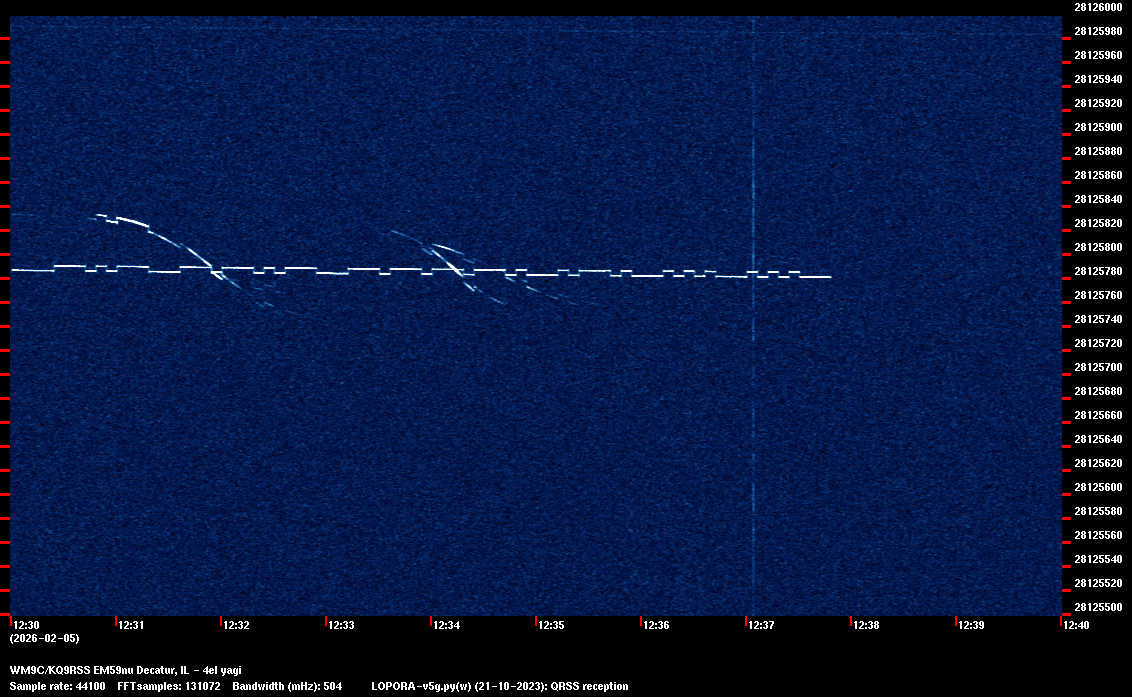1132x697 pixels.
Task: Select the 28125500 frequency label
Action: tap(1097, 607)
